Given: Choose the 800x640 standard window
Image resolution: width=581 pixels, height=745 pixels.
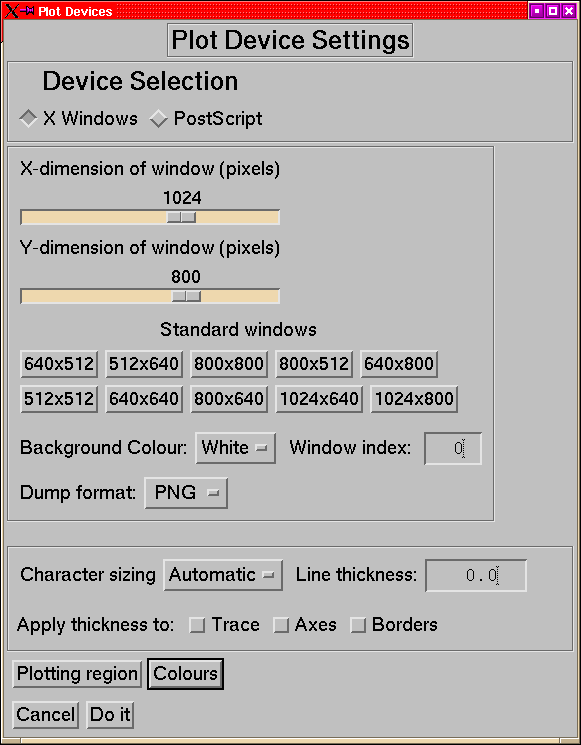Looking at the screenshot, I should 229,399.
